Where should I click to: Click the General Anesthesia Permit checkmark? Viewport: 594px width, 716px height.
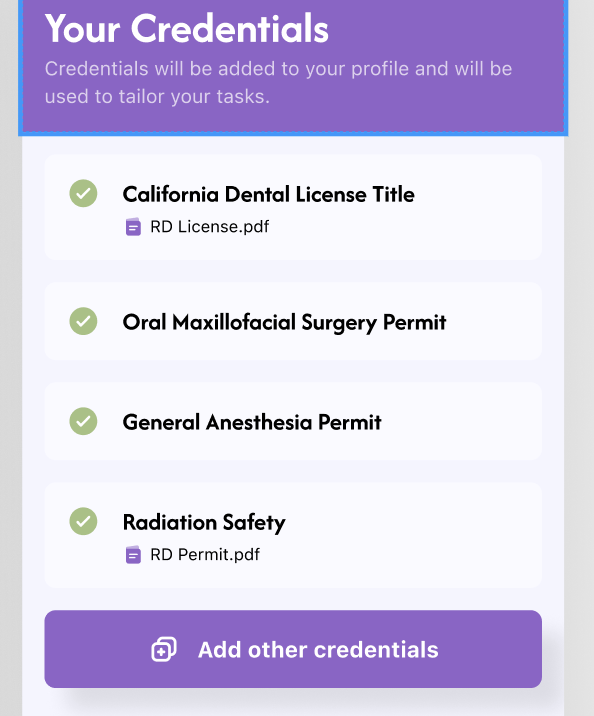83,421
